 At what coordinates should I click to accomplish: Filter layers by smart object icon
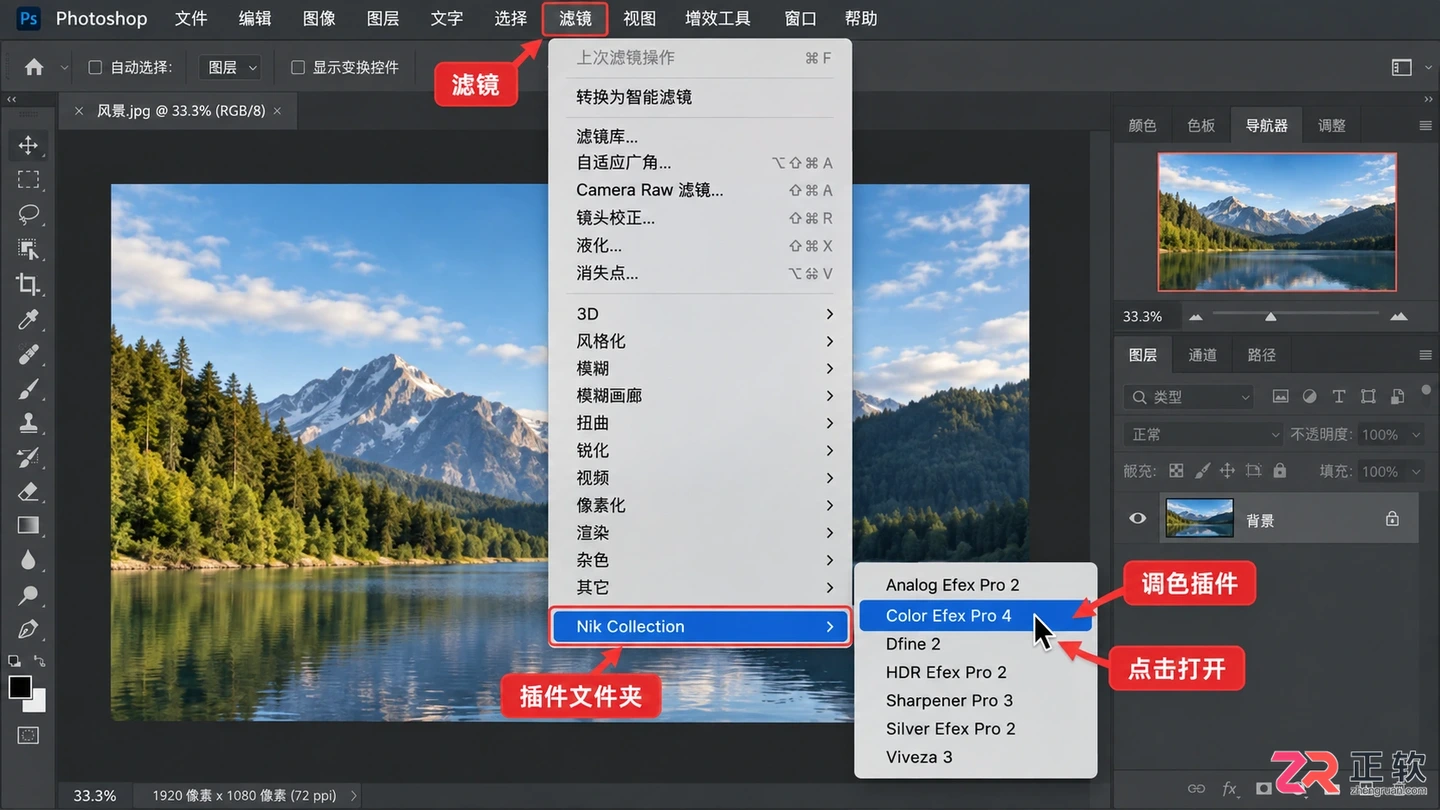(1397, 397)
